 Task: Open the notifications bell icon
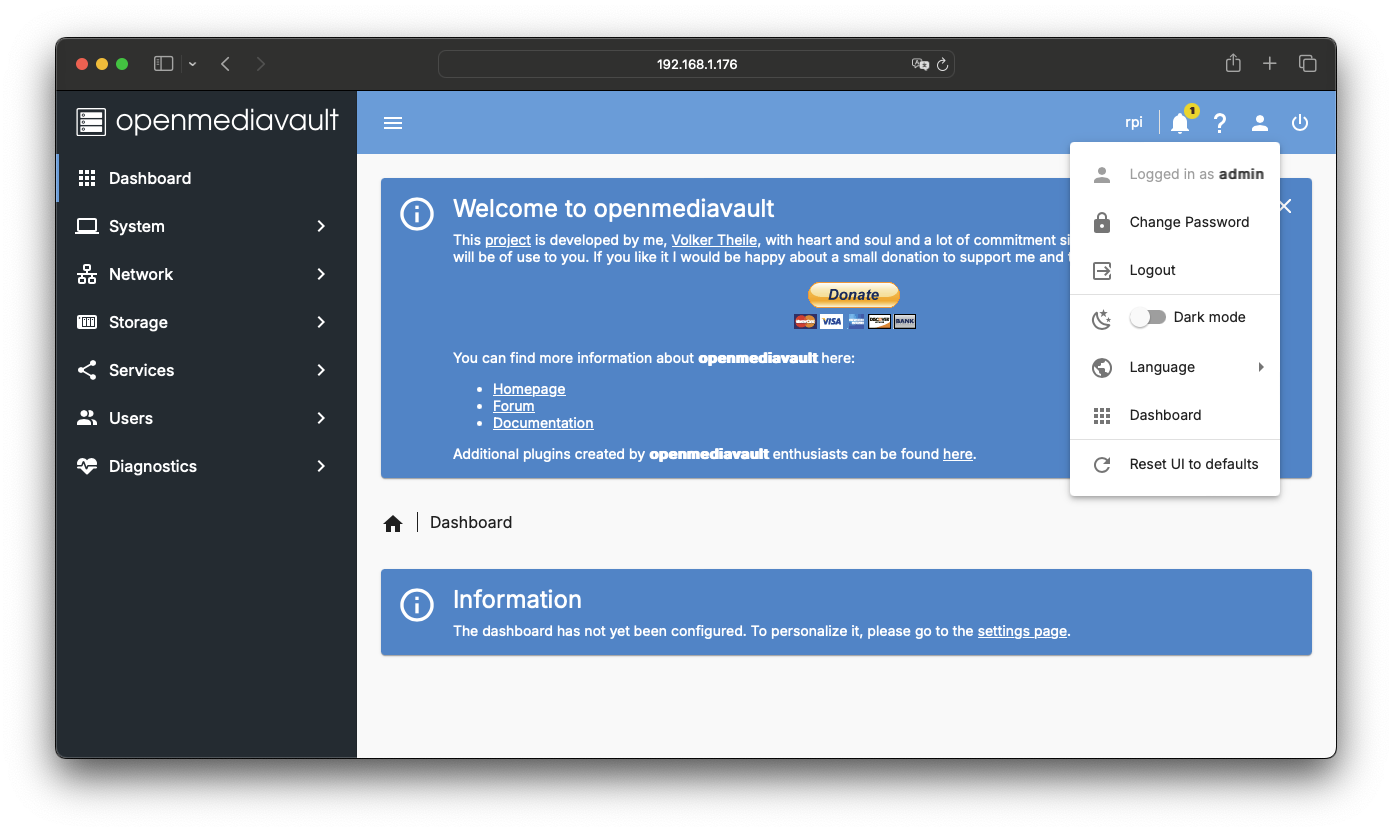[x=1180, y=123]
